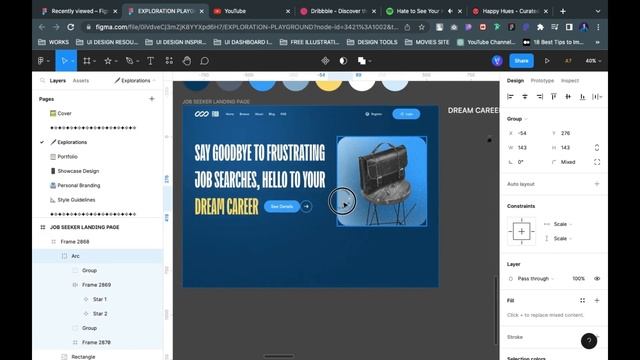Toggle constrain proportions icon
This screenshot has width=640, height=360.
597,147
